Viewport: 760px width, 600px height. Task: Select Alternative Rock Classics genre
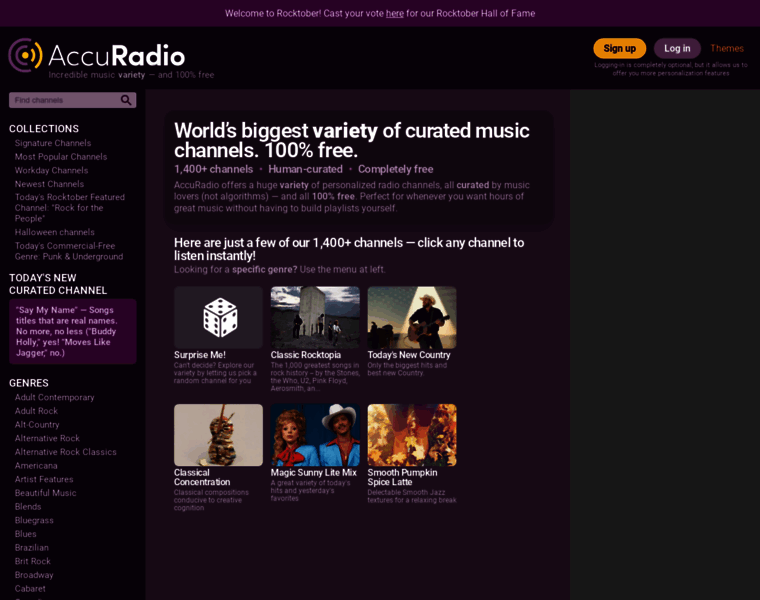click(x=65, y=452)
